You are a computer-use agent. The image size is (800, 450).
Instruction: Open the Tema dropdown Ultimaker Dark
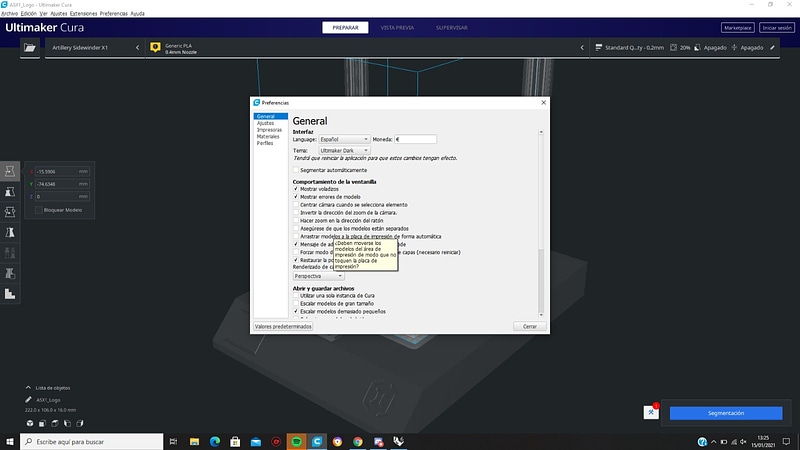click(344, 151)
